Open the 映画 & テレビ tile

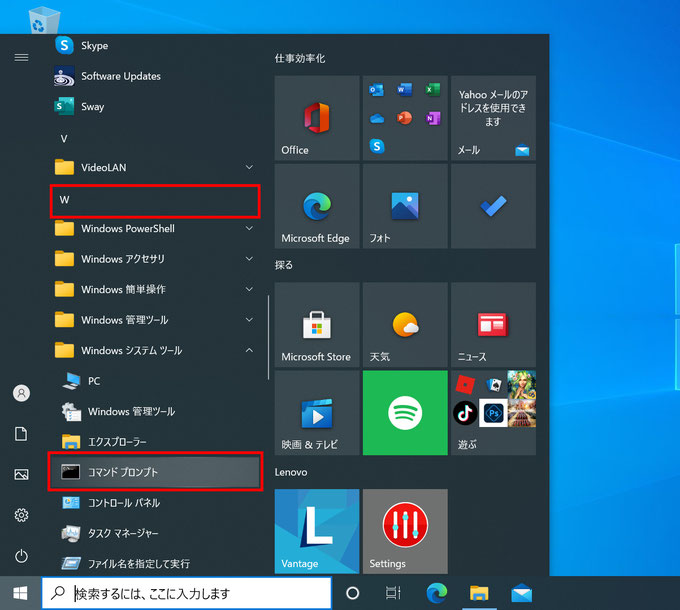[317, 413]
